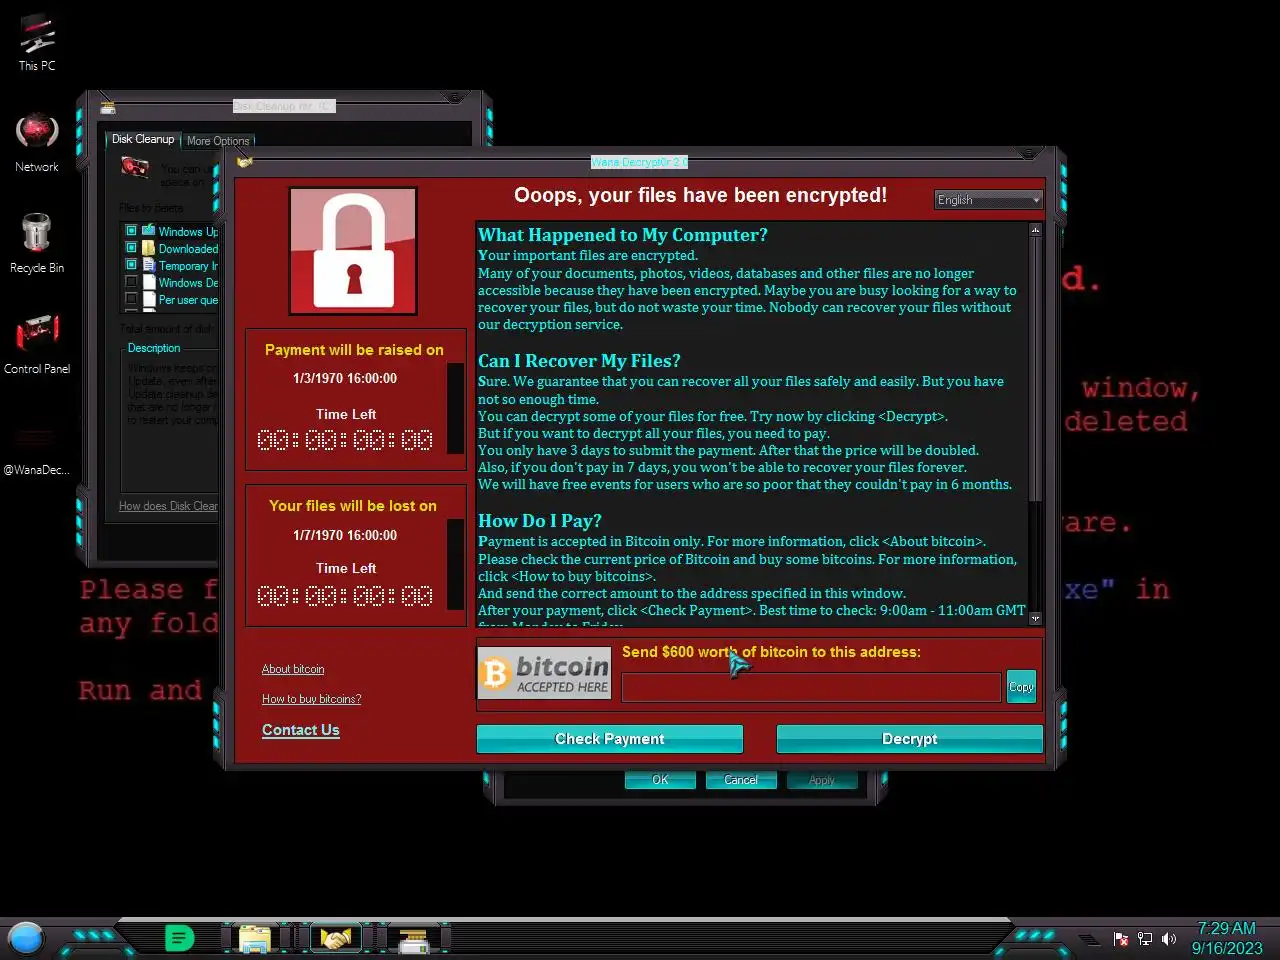This screenshot has height=960, width=1280.
Task: Uncheck Windows Update checkbox in Disk Cleanup
Action: pyautogui.click(x=131, y=231)
